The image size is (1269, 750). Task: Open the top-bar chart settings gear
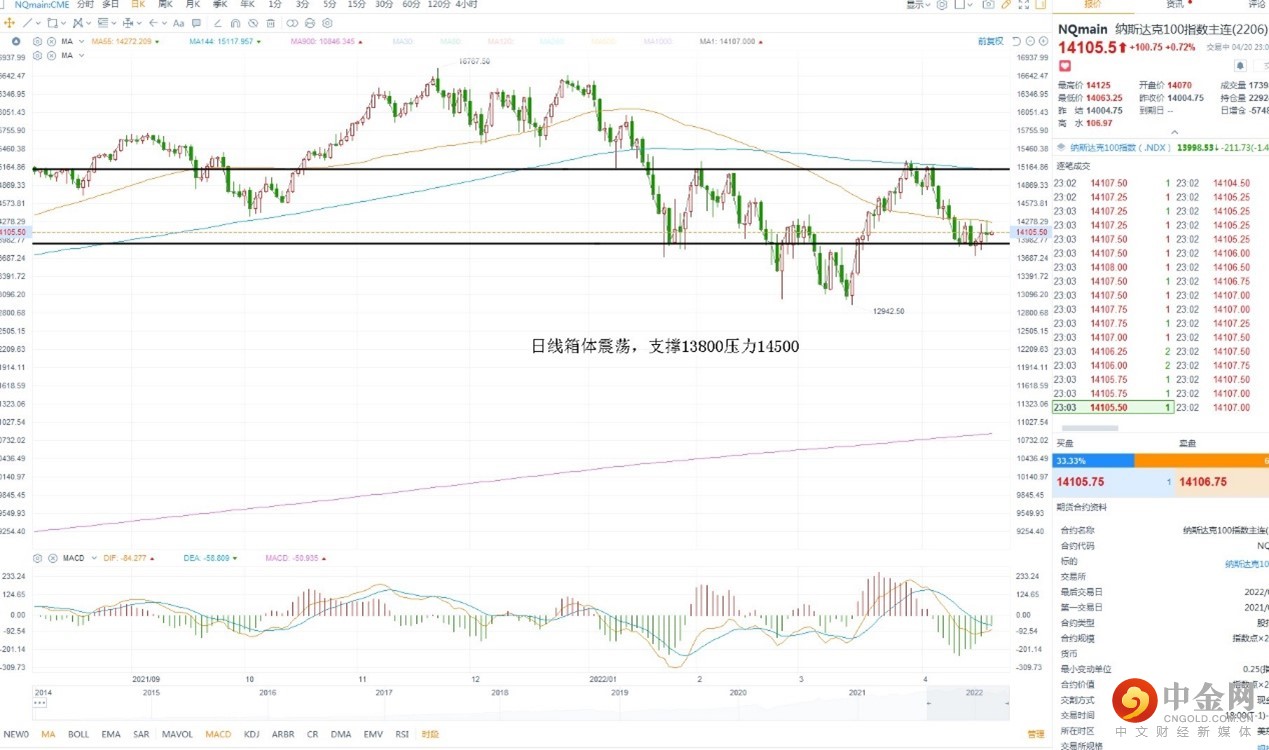tap(942, 4)
